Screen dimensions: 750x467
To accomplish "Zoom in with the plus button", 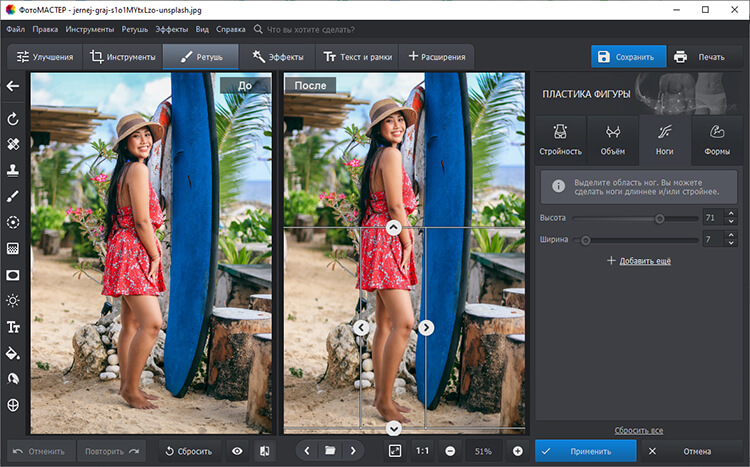I will click(517, 451).
